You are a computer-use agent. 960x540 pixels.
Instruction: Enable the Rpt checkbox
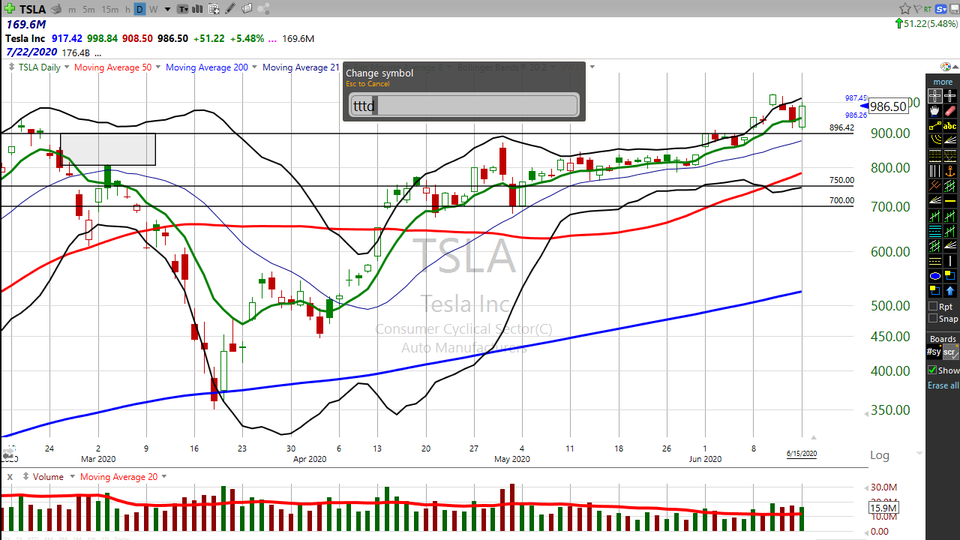pyautogui.click(x=934, y=306)
